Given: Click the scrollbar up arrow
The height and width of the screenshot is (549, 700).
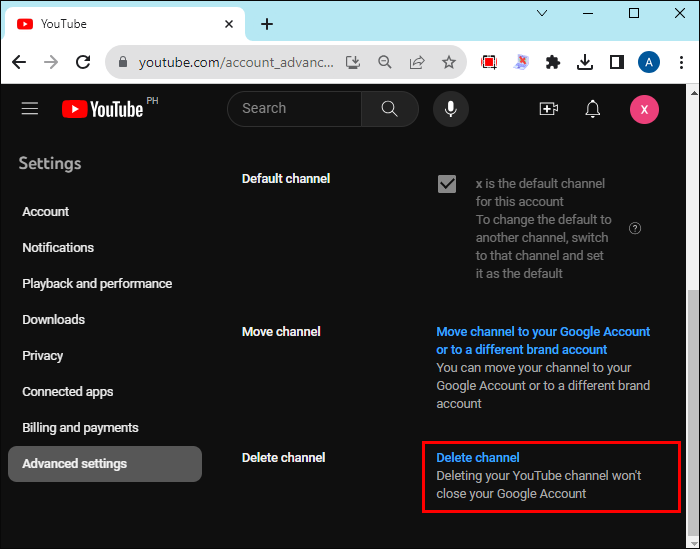Looking at the screenshot, I should click(693, 92).
